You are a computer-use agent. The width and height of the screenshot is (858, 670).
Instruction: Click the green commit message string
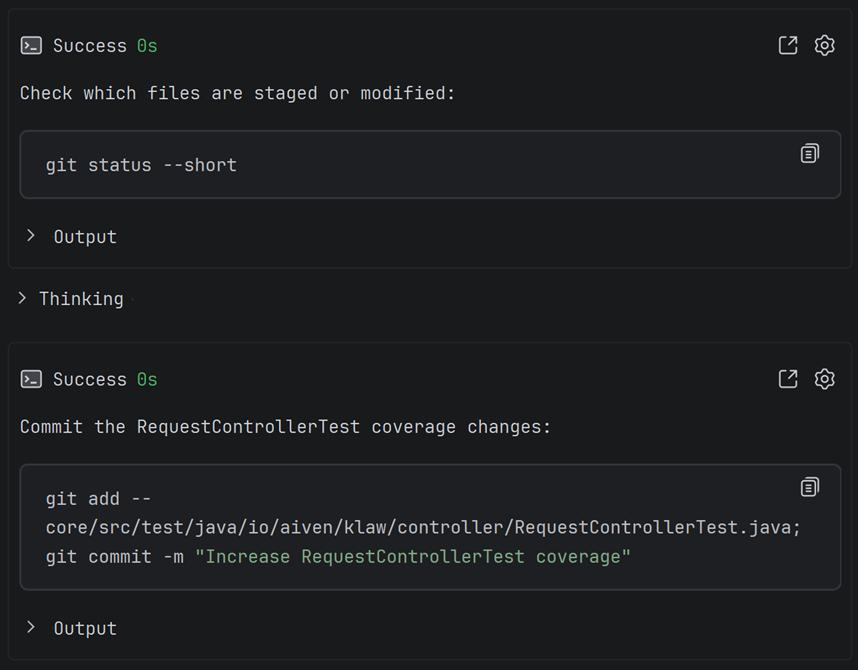pyautogui.click(x=413, y=556)
